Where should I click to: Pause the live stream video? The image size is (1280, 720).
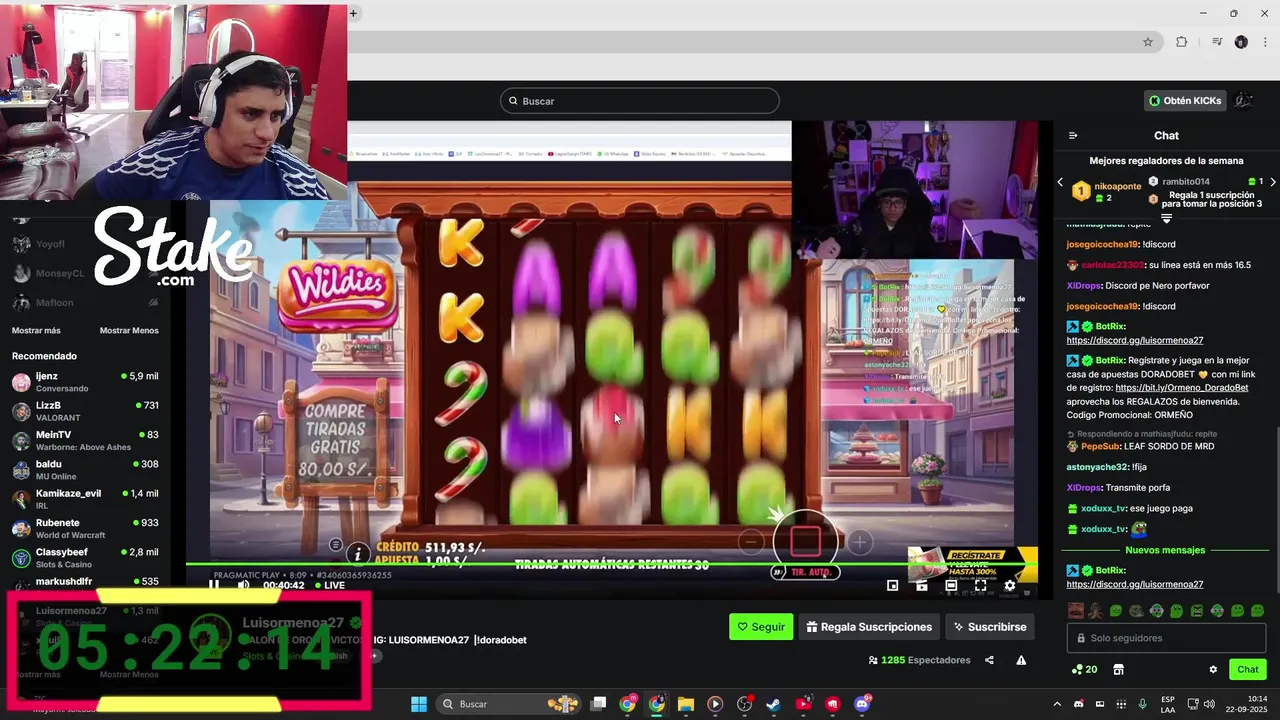213,585
